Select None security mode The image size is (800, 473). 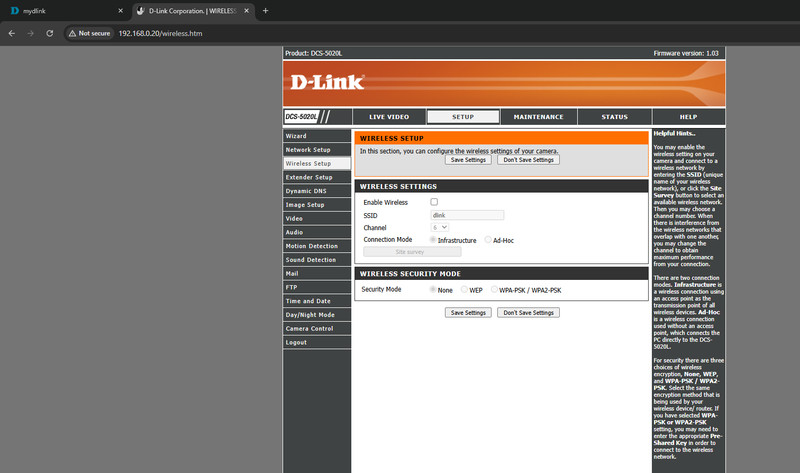pos(433,290)
